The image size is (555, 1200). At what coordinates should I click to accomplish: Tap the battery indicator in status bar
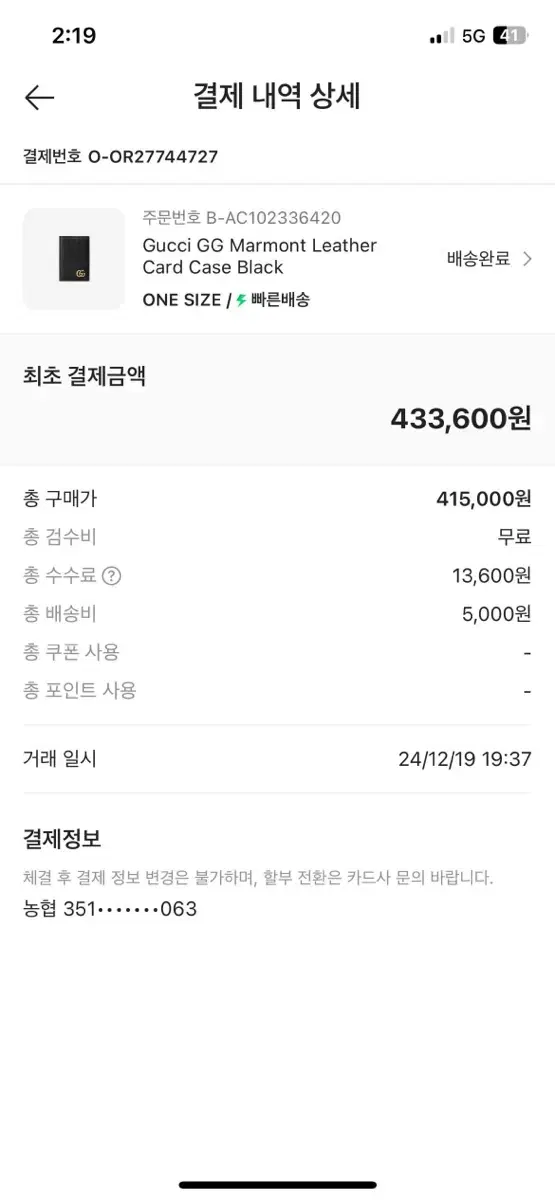click(x=511, y=36)
